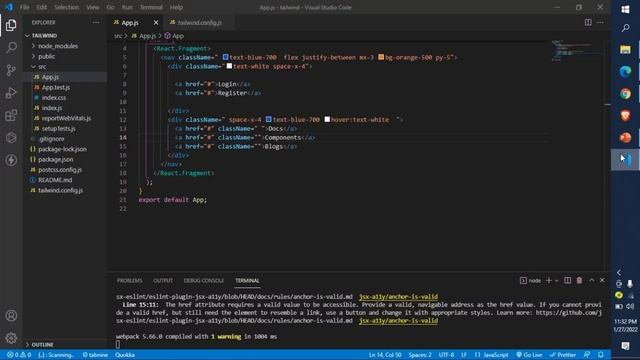Collapse the TAILWIND project root
Screen dimensions: 640x360
27,36
